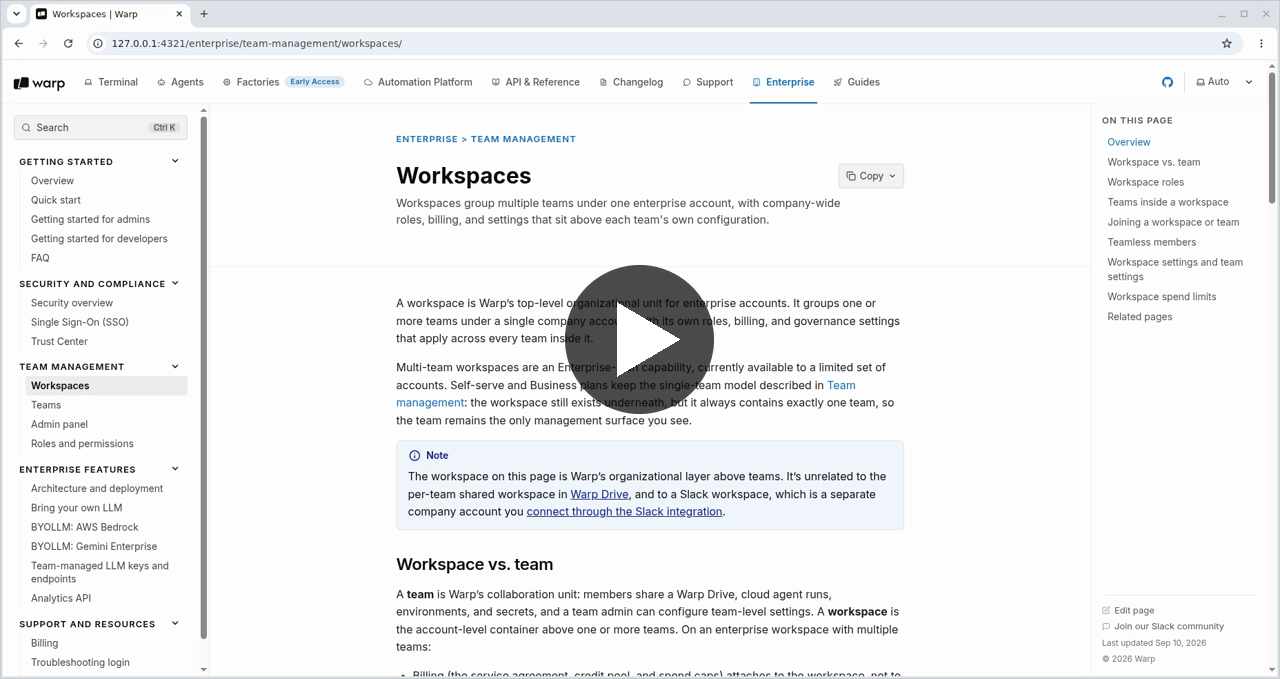Open a new browser tab
Viewport: 1280px width, 679px height.
pos(204,14)
